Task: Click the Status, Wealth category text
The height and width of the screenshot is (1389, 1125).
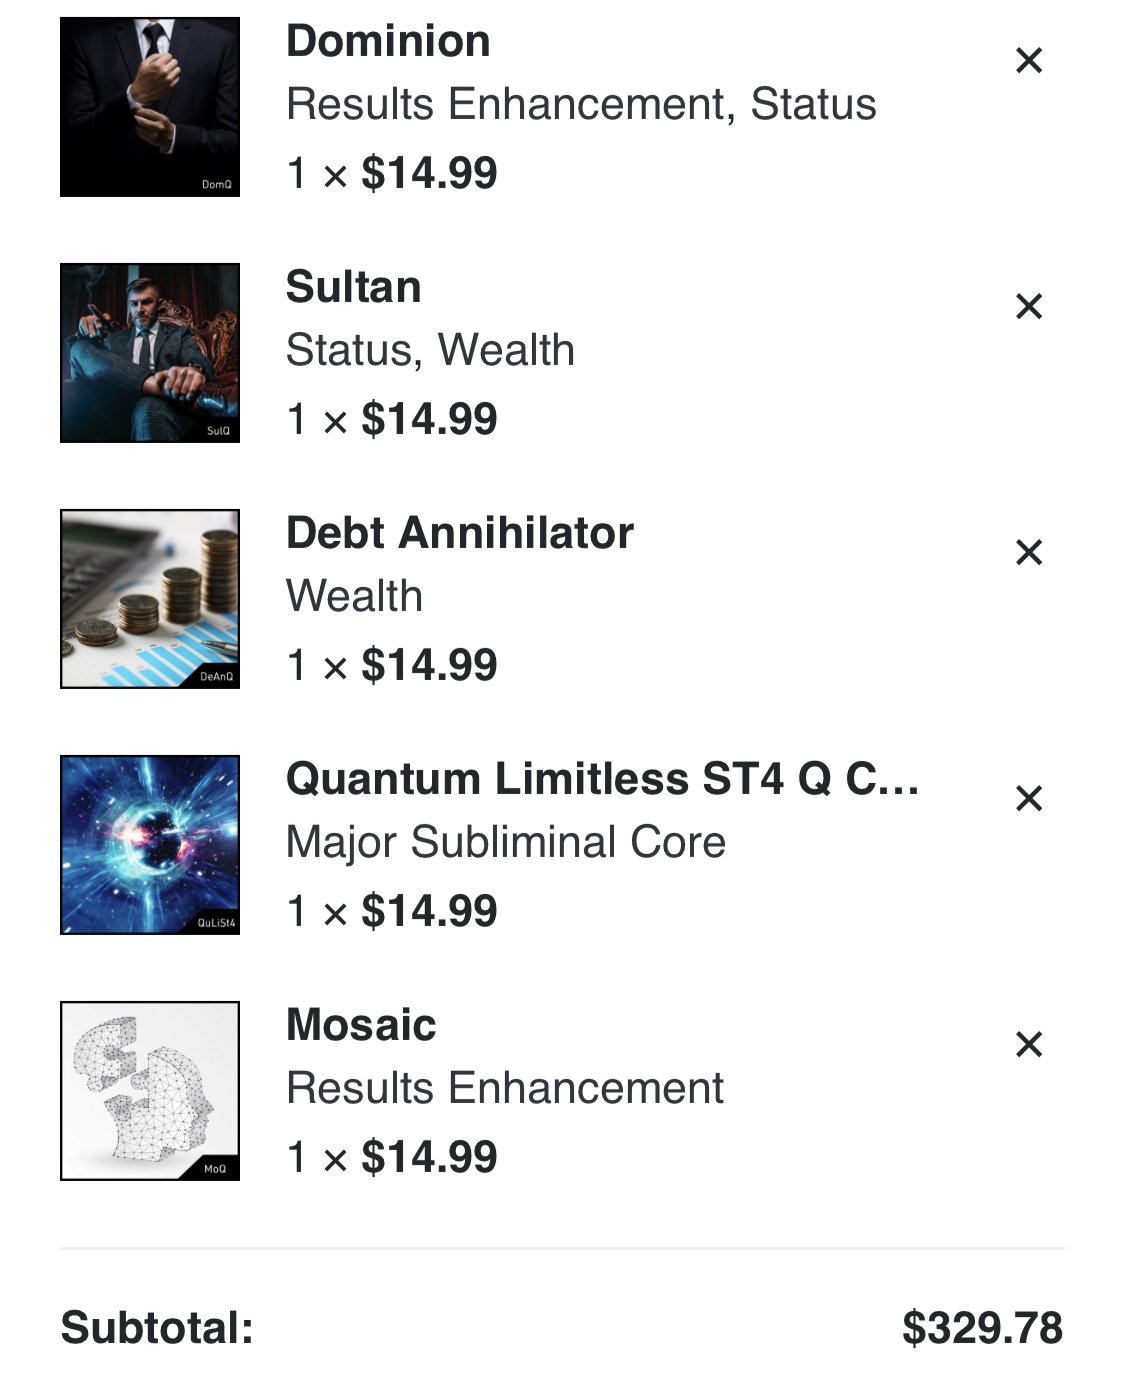Action: [x=430, y=350]
